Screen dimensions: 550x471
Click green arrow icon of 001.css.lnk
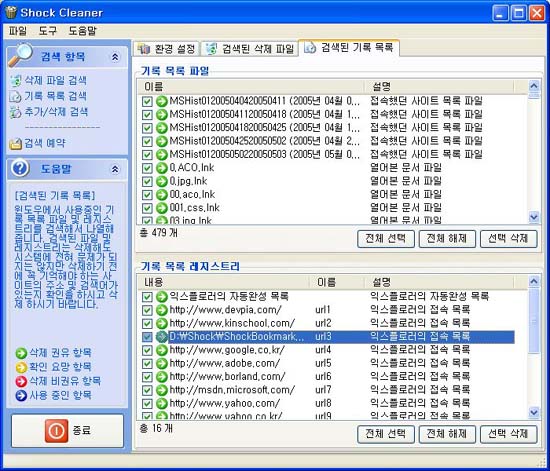162,208
